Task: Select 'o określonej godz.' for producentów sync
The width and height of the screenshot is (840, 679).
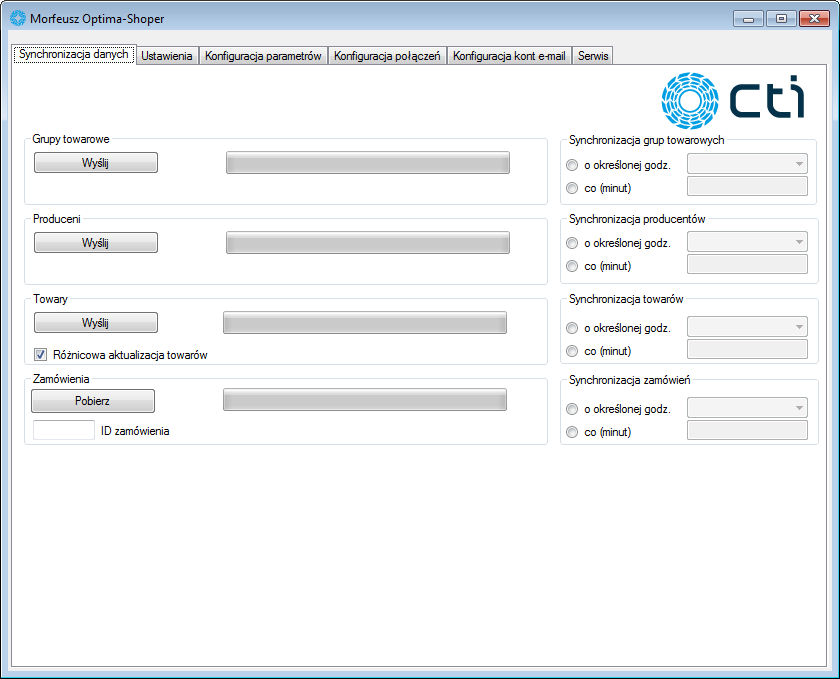Action: [572, 243]
